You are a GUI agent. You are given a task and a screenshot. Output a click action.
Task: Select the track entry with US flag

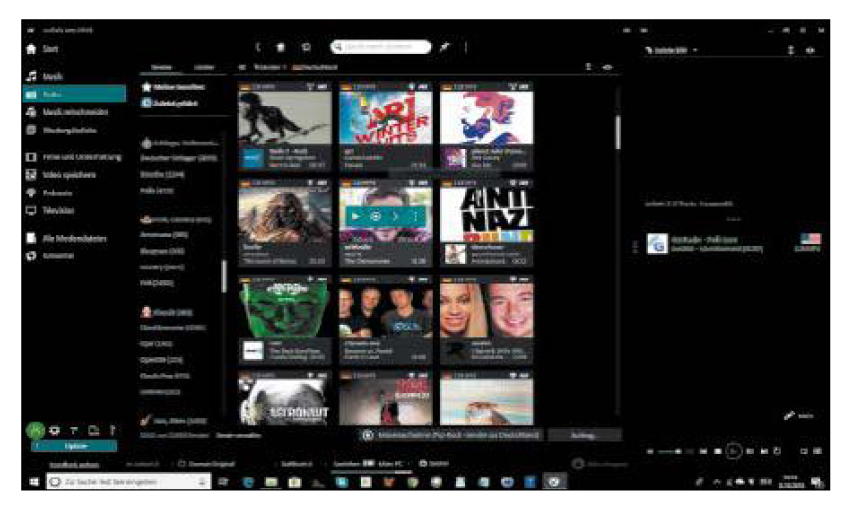pos(734,244)
